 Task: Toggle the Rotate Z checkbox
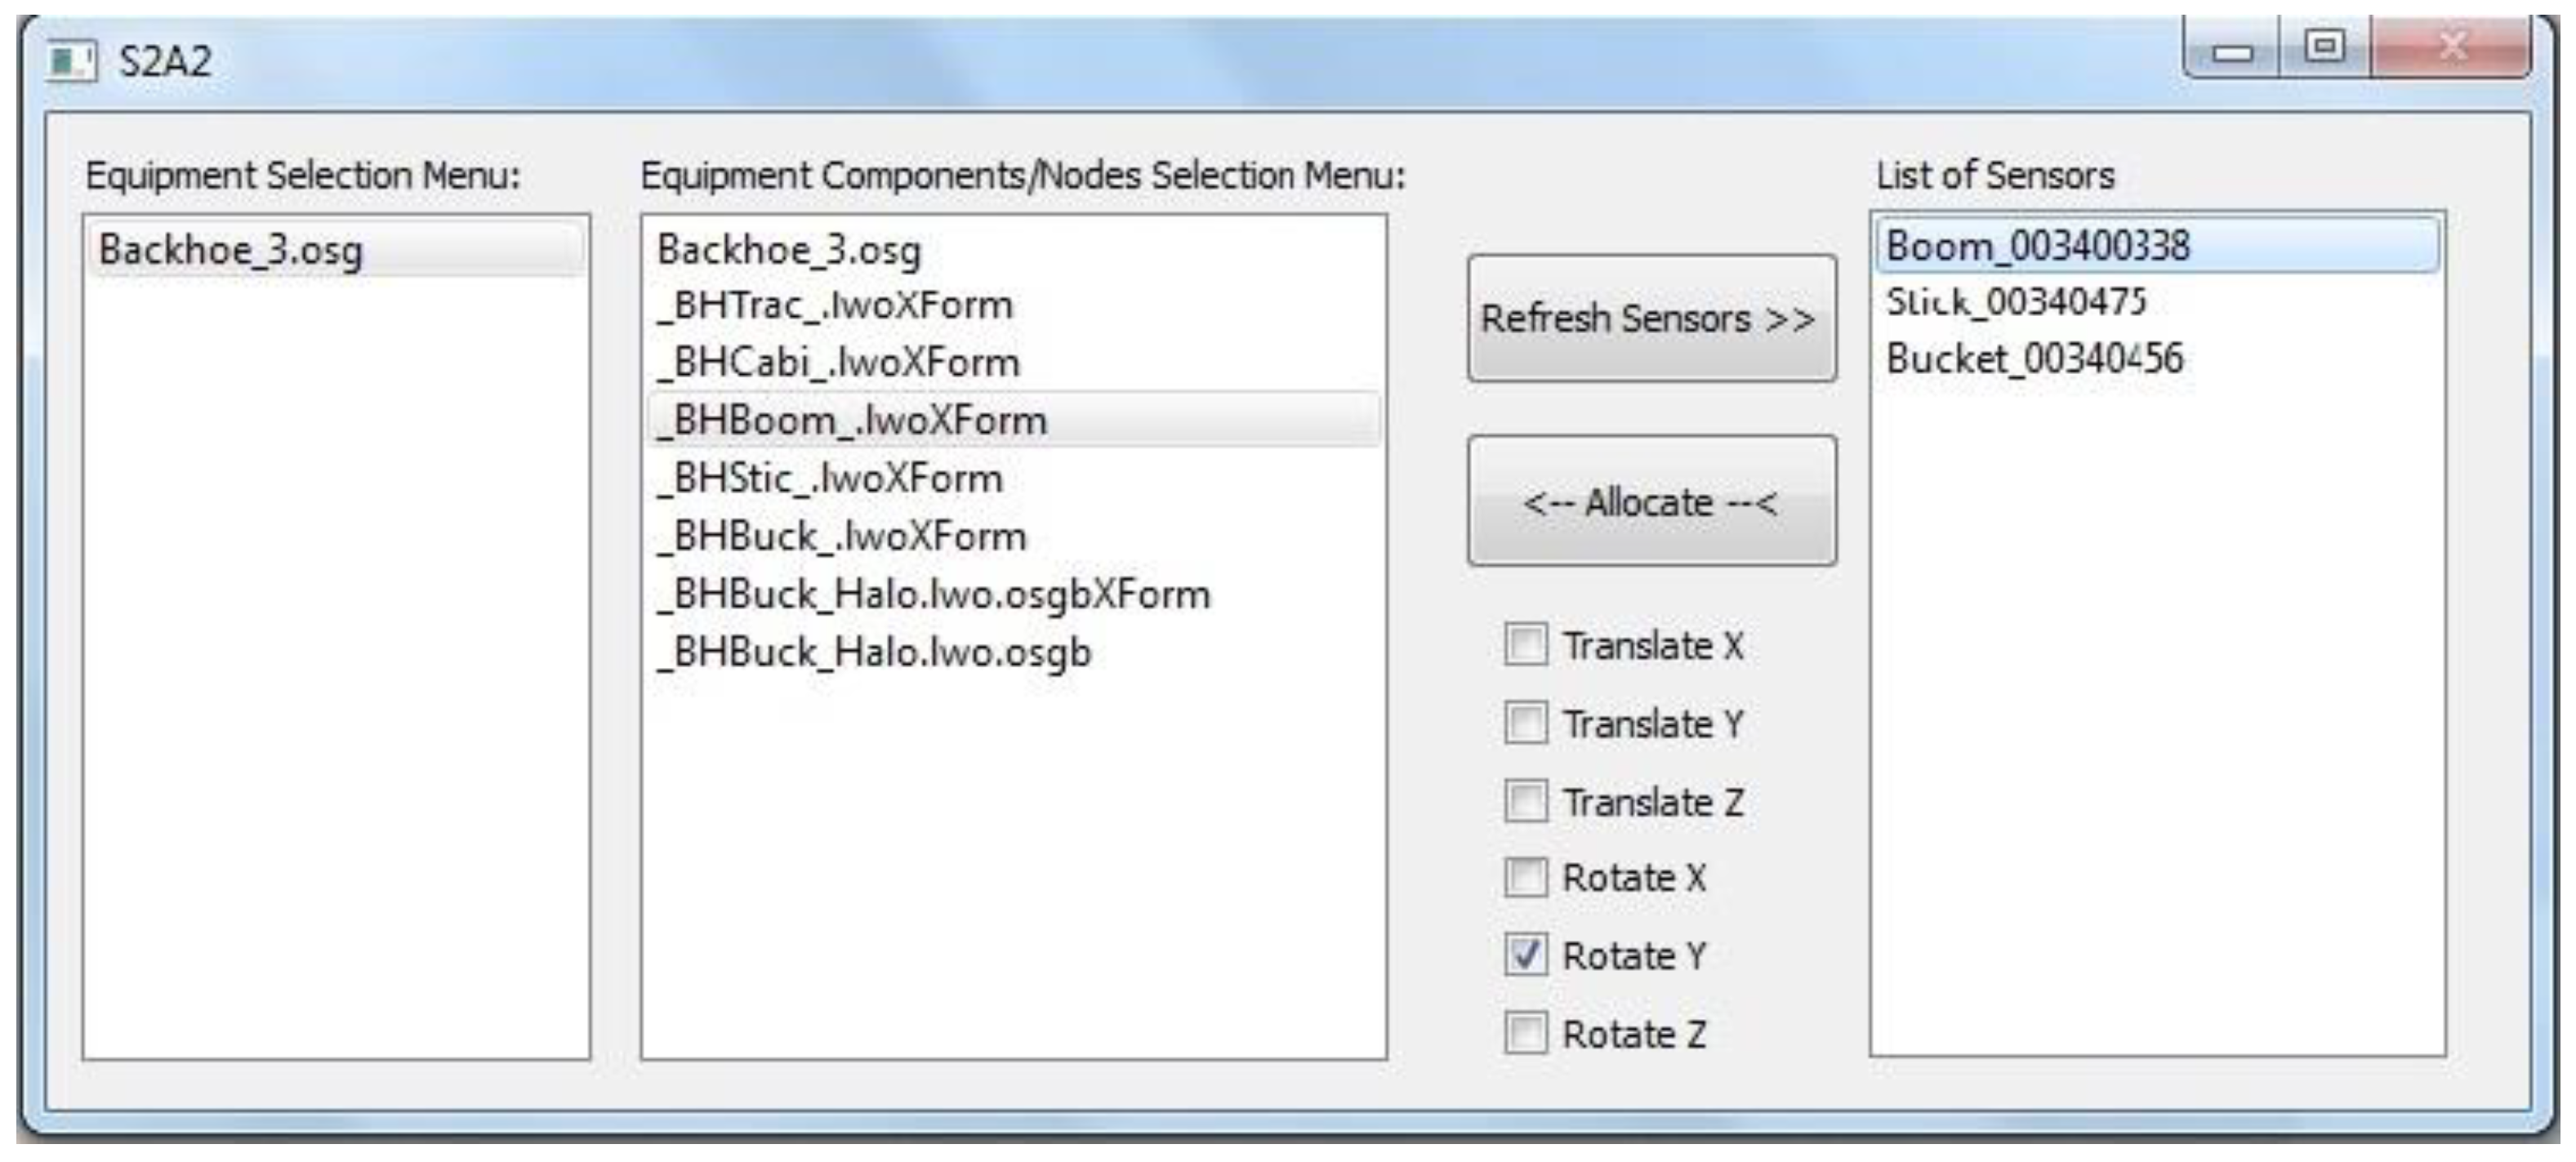click(1526, 1033)
